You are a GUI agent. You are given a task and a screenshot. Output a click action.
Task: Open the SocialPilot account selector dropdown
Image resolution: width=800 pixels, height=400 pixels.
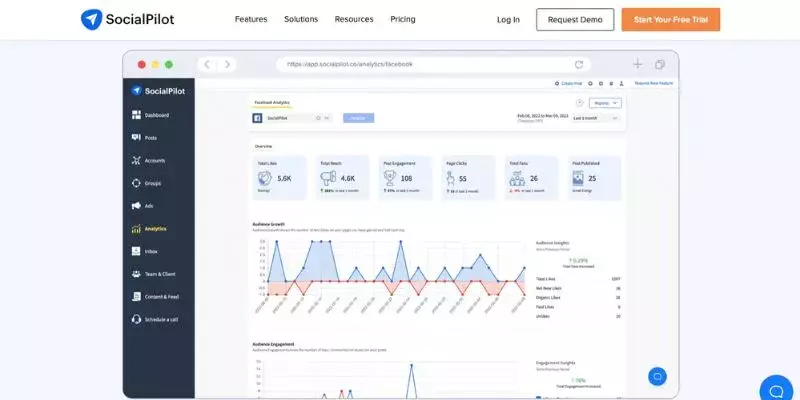pos(299,118)
